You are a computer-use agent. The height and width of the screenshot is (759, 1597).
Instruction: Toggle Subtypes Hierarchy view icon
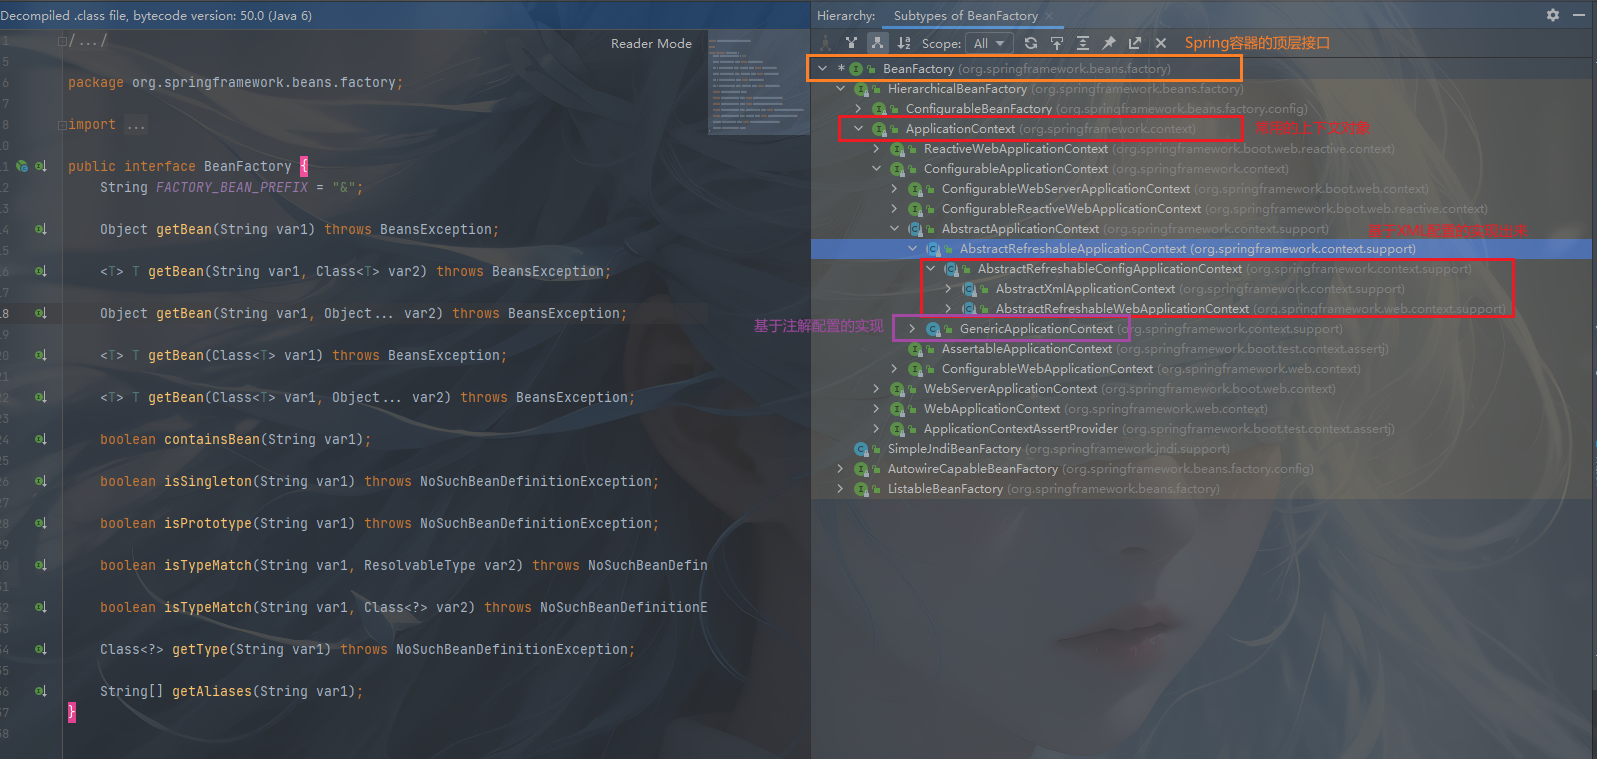(x=877, y=43)
